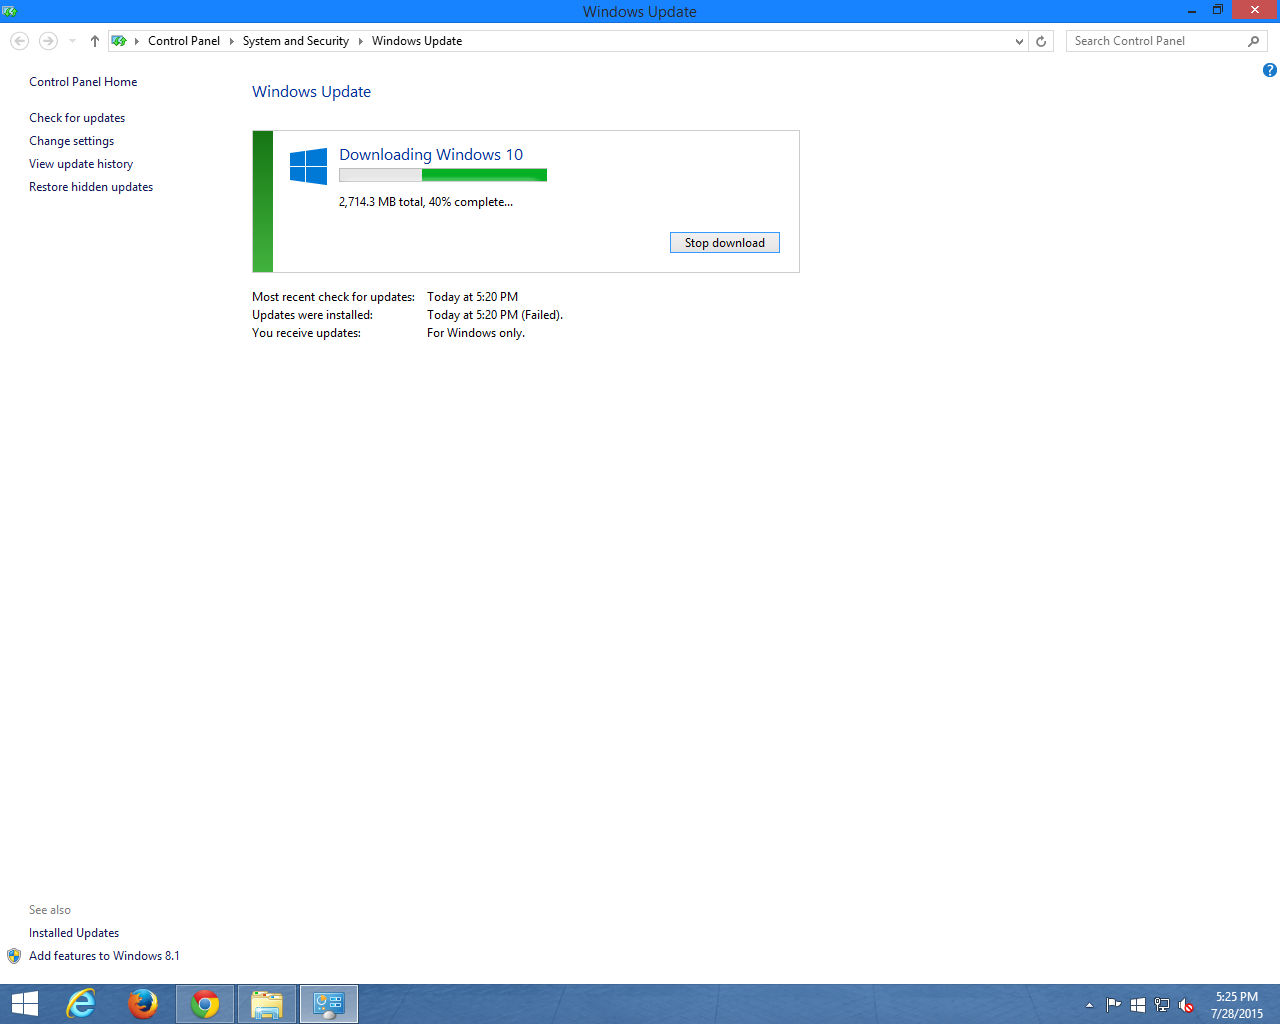Click 'For Windows only.' text
This screenshot has width=1280, height=1024.
[476, 333]
